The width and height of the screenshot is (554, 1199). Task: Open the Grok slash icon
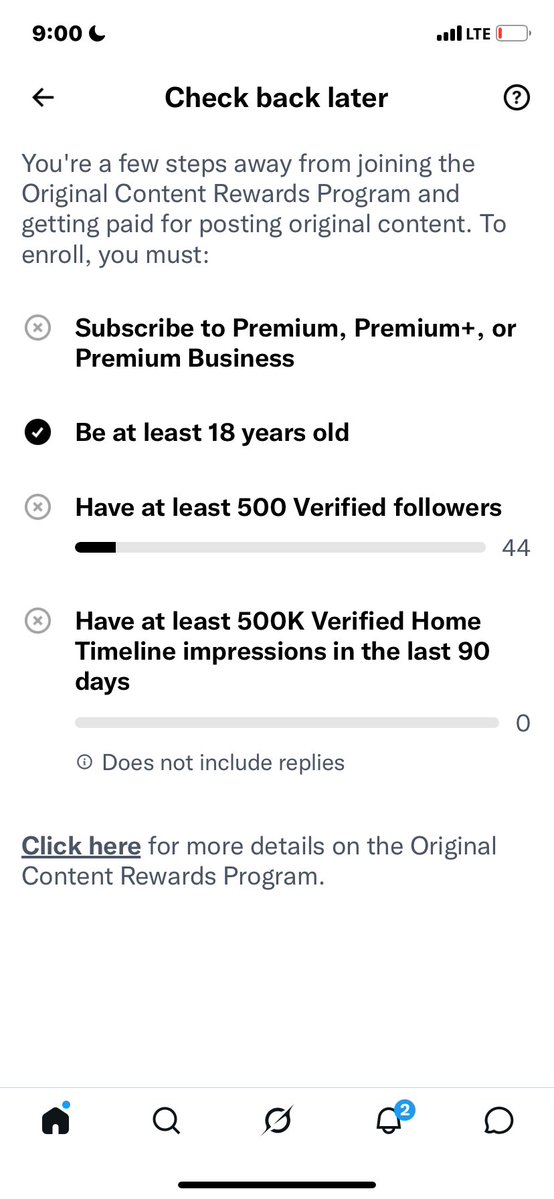coord(277,1121)
